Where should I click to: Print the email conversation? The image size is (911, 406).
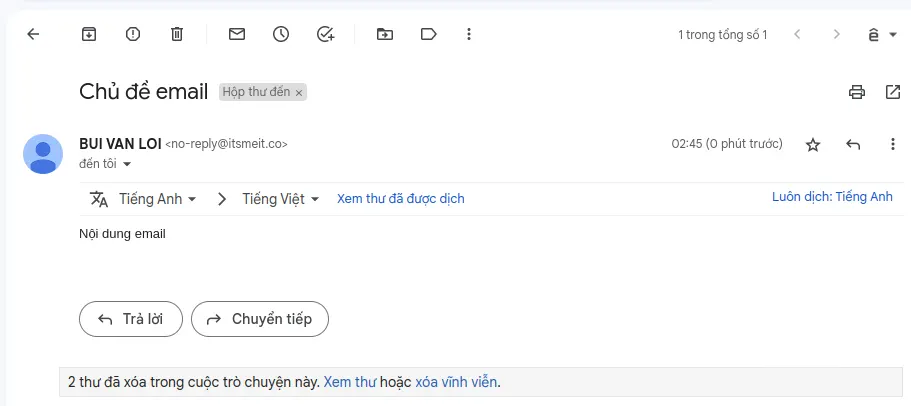point(857,92)
